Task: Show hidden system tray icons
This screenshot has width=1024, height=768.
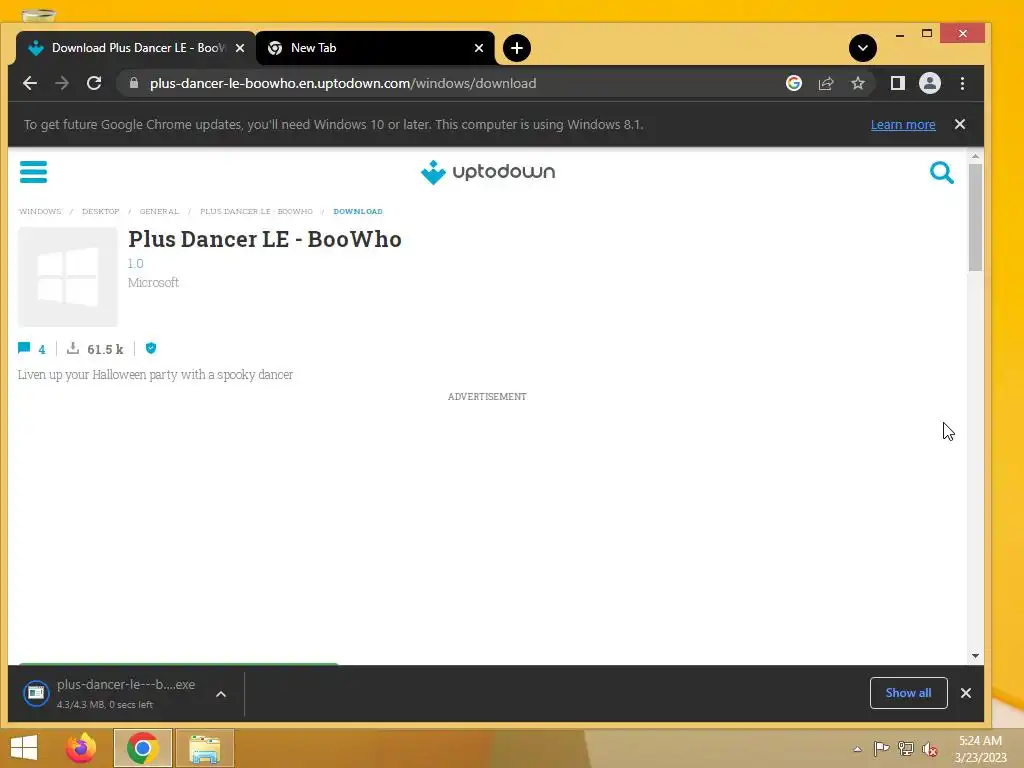Action: click(x=857, y=749)
